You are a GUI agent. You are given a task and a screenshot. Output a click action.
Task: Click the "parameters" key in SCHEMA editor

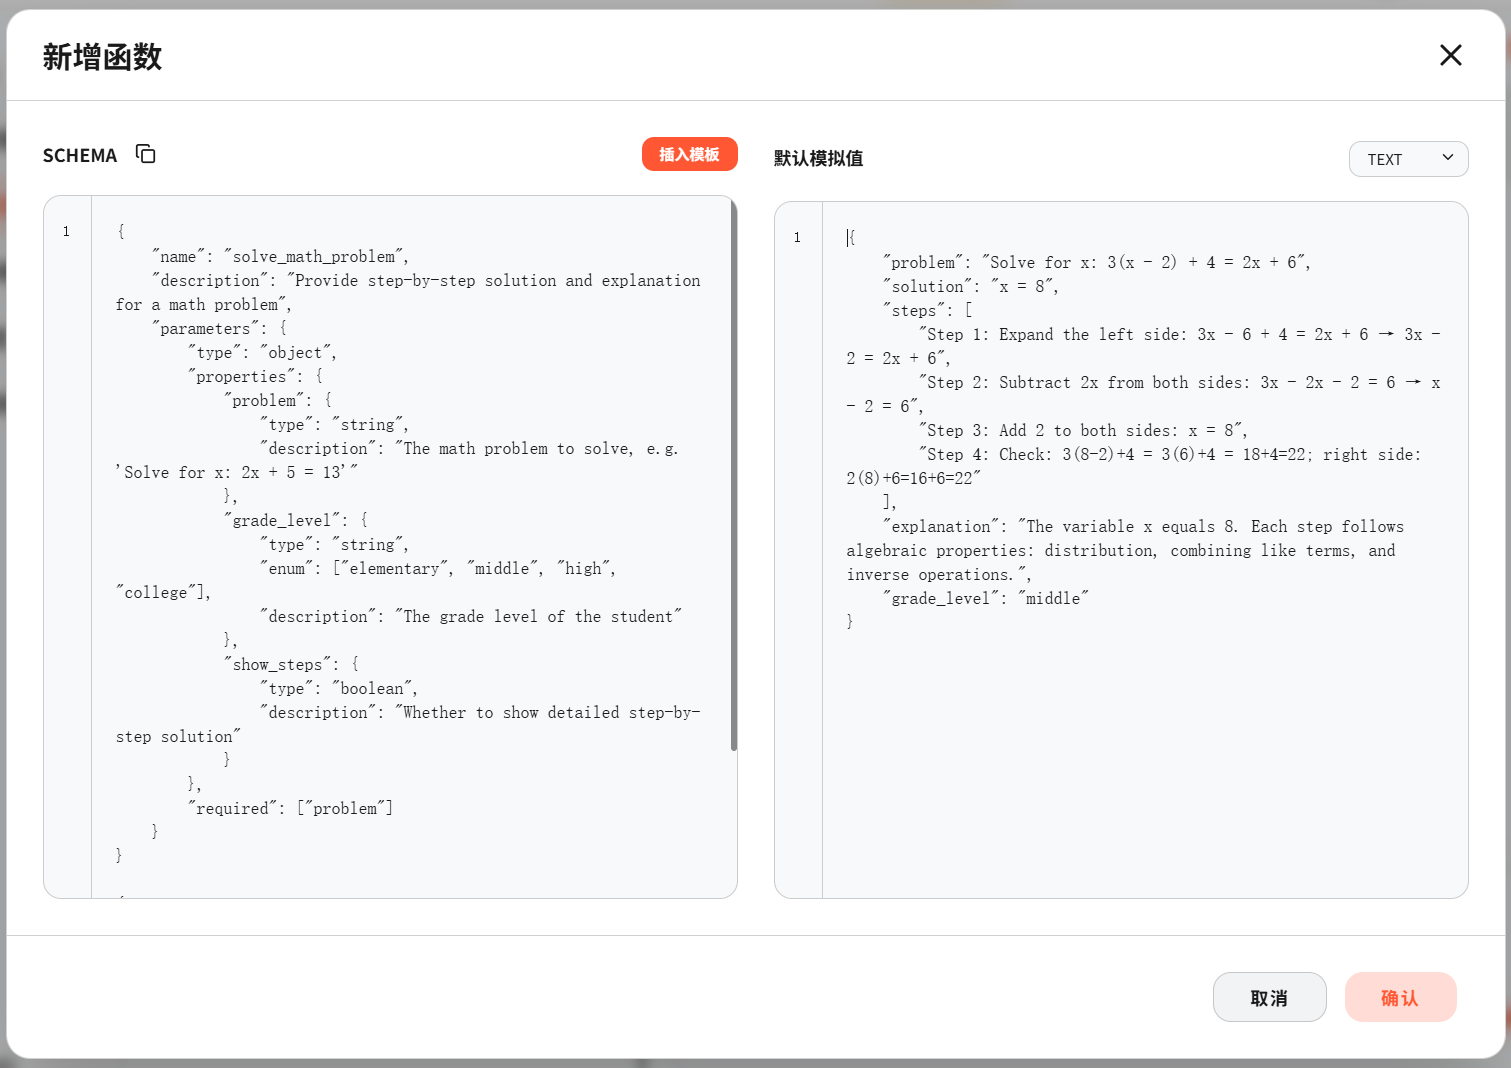click(x=205, y=329)
